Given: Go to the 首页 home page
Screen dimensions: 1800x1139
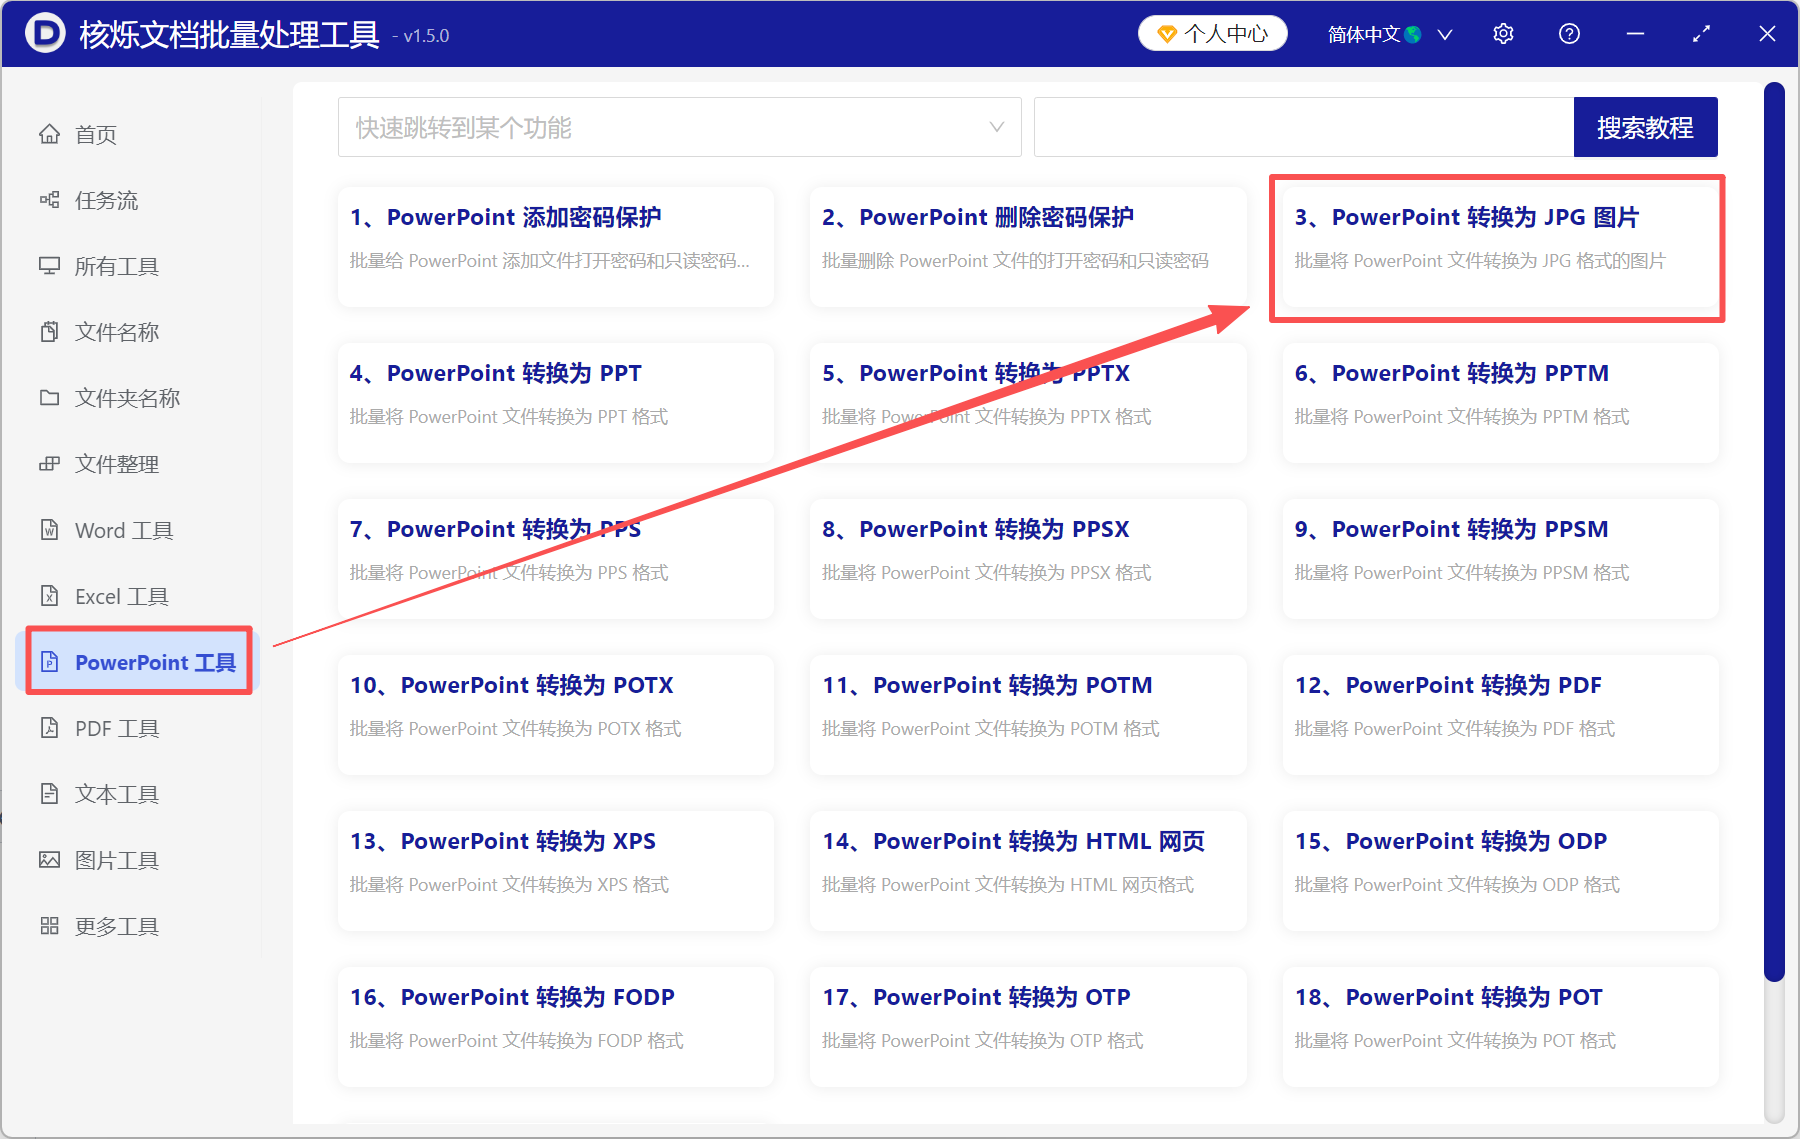Looking at the screenshot, I should 94,134.
